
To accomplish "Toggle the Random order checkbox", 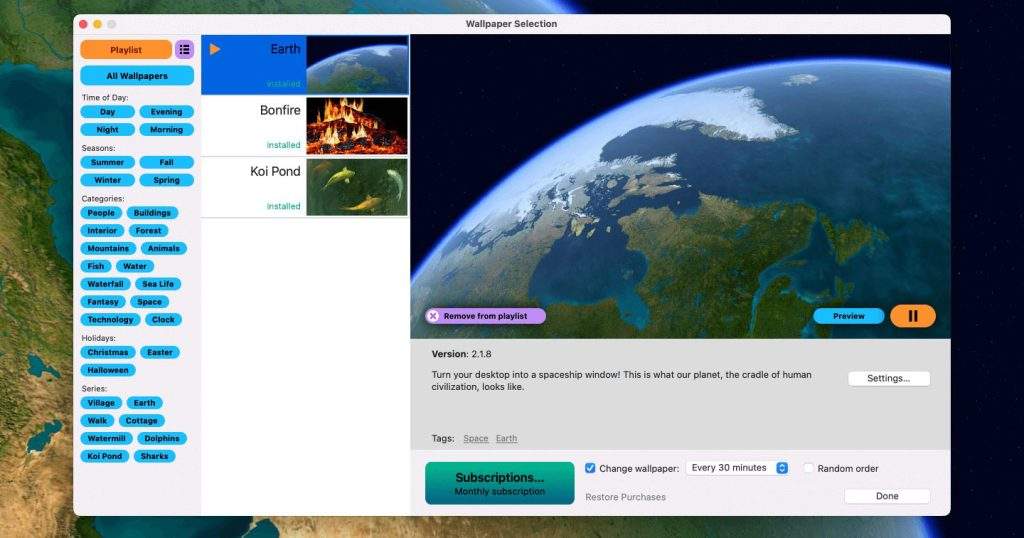I will pyautogui.click(x=808, y=468).
